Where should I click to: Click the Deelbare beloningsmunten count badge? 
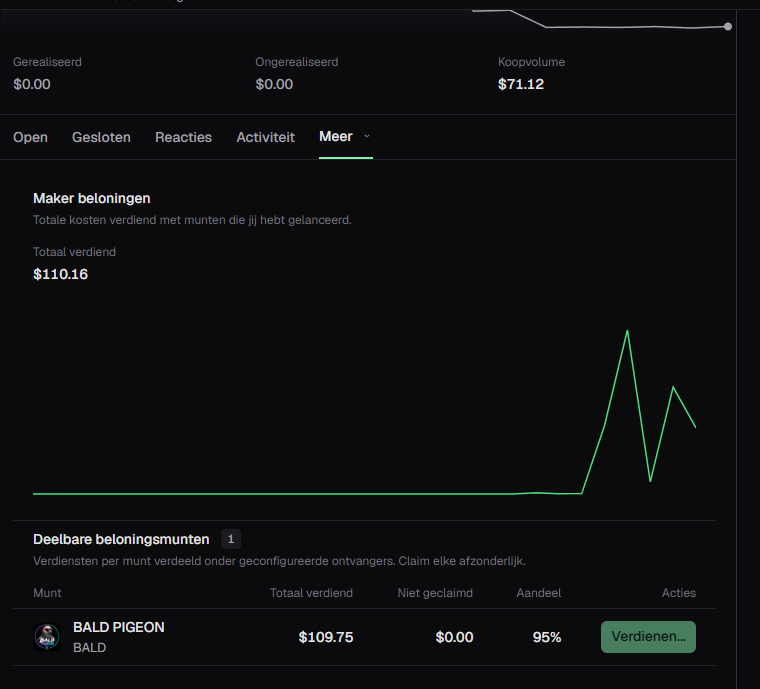tap(231, 539)
